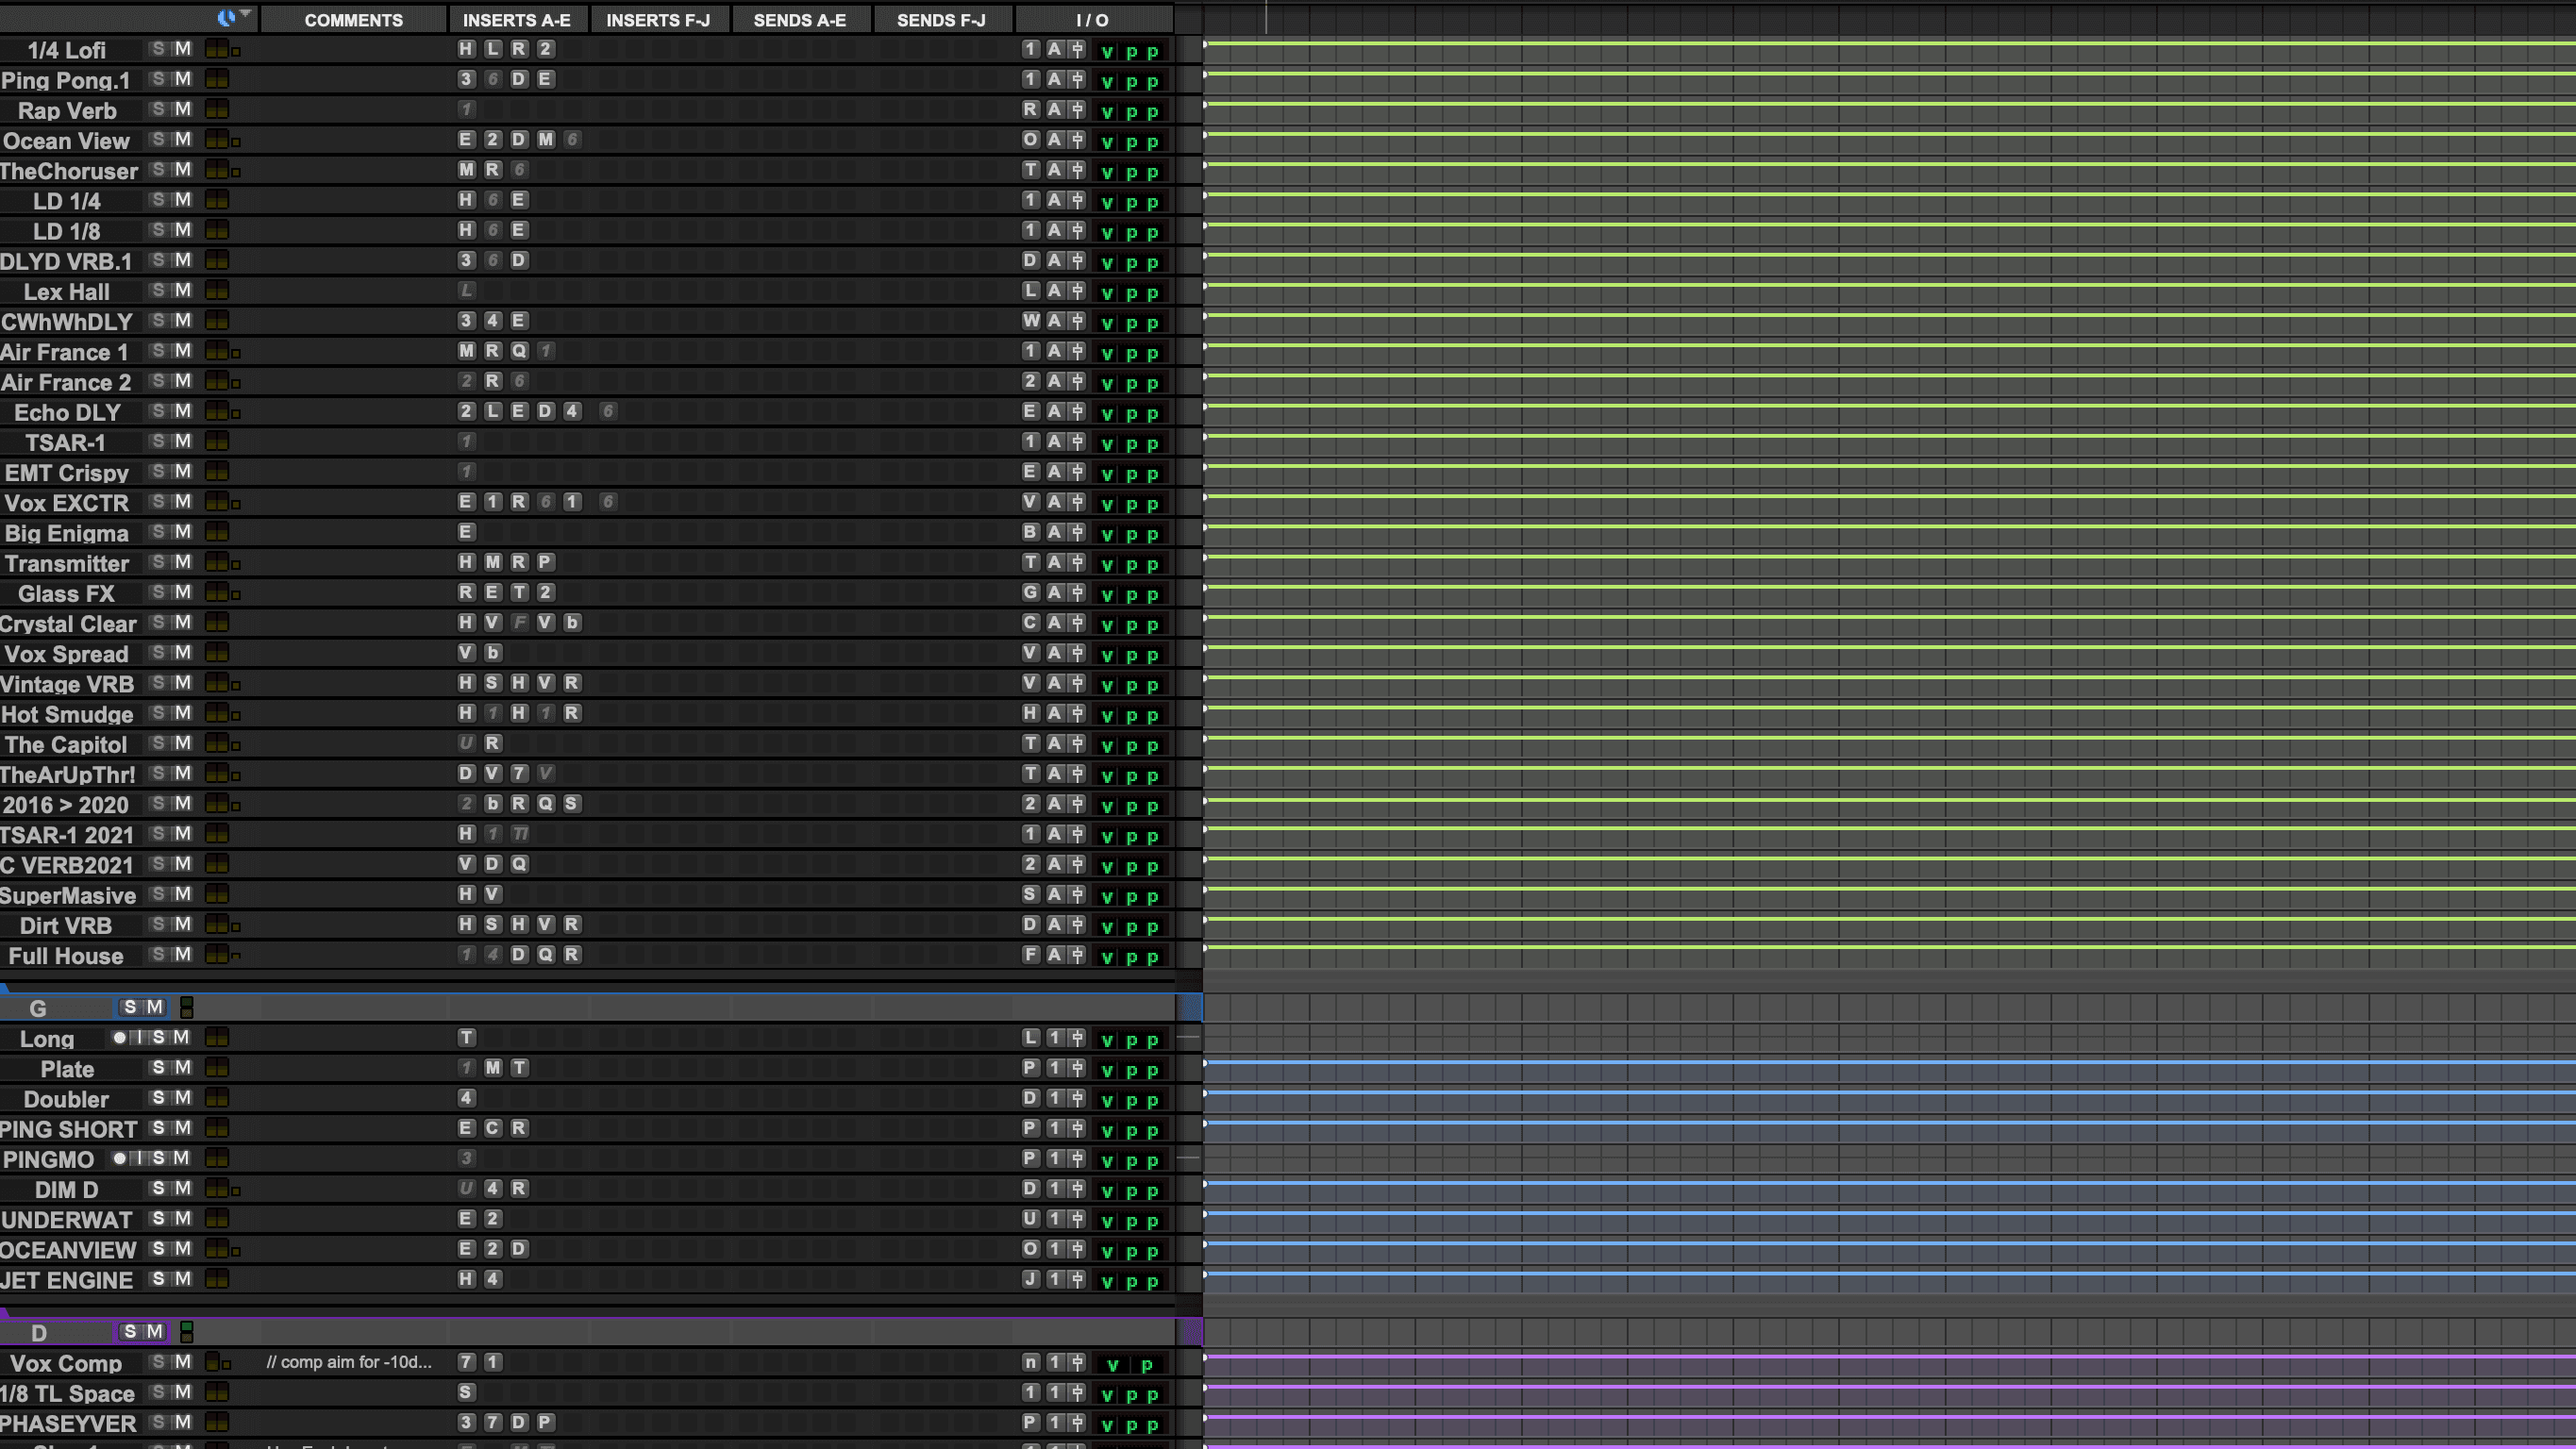Open insert H on 1/4 Lofi track
The image size is (2576, 1449).
[x=466, y=49]
